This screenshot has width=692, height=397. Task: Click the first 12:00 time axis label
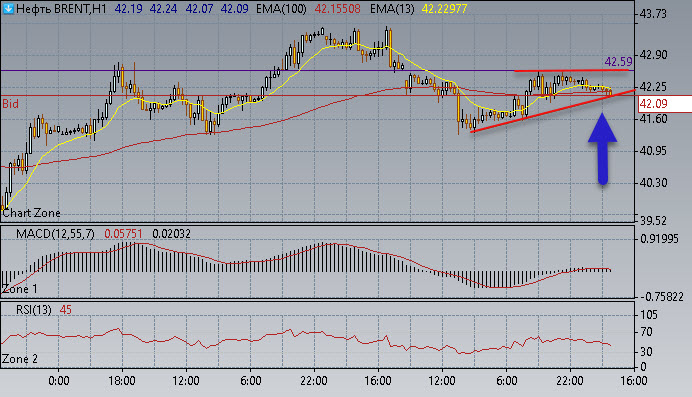[186, 380]
